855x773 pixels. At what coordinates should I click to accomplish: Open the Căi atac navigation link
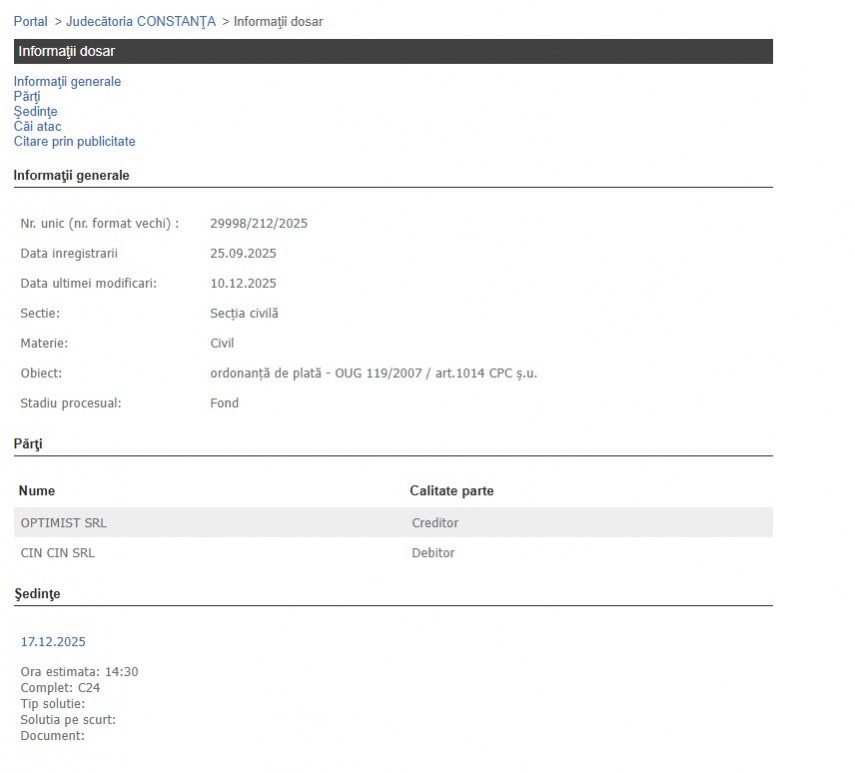(x=37, y=127)
